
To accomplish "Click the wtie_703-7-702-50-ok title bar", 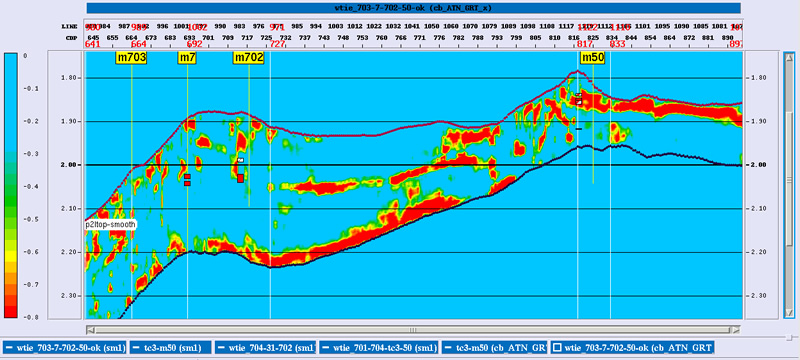I will click(414, 8).
